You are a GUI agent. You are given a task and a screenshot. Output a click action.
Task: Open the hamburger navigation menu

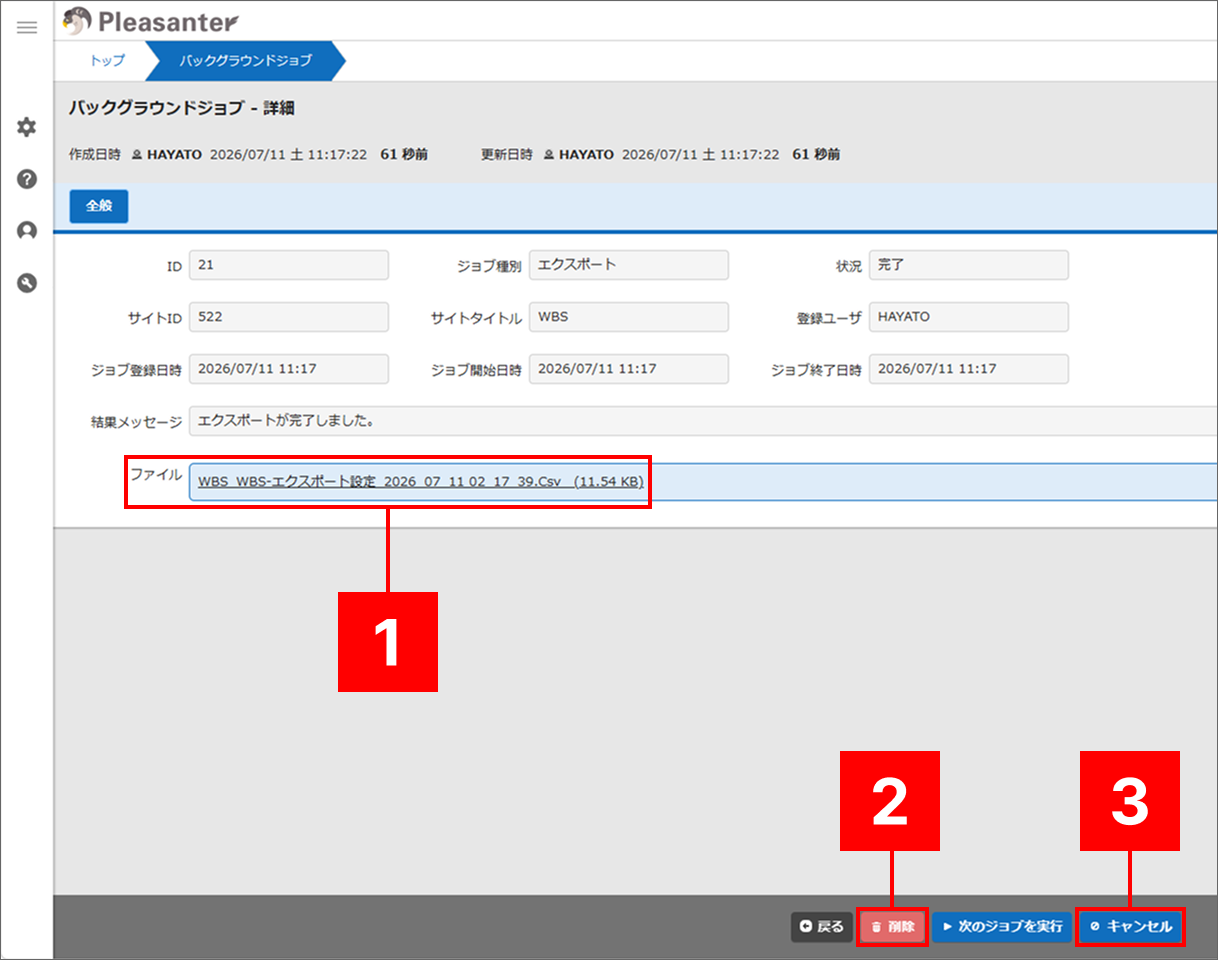pyautogui.click(x=27, y=27)
